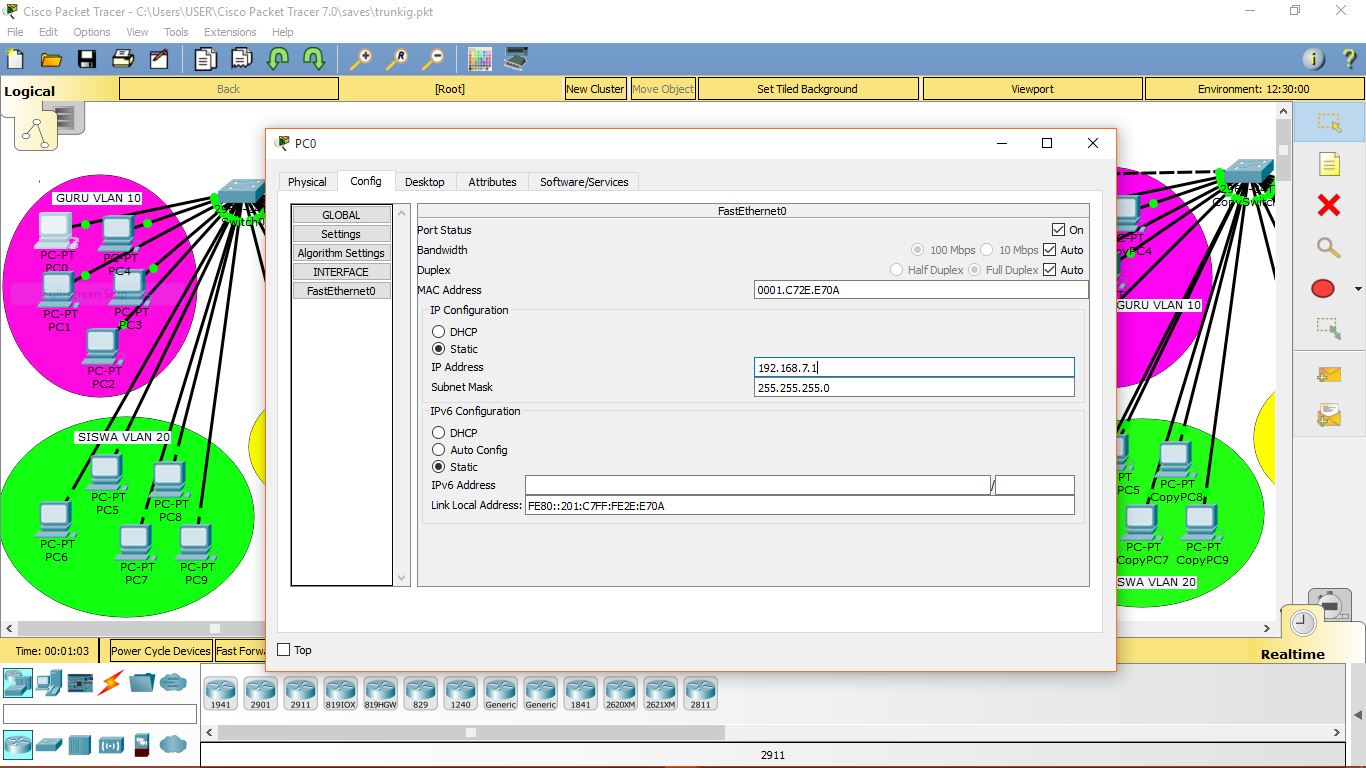
Task: Click the Undo arrow on toolbar
Action: pyautogui.click(x=277, y=59)
